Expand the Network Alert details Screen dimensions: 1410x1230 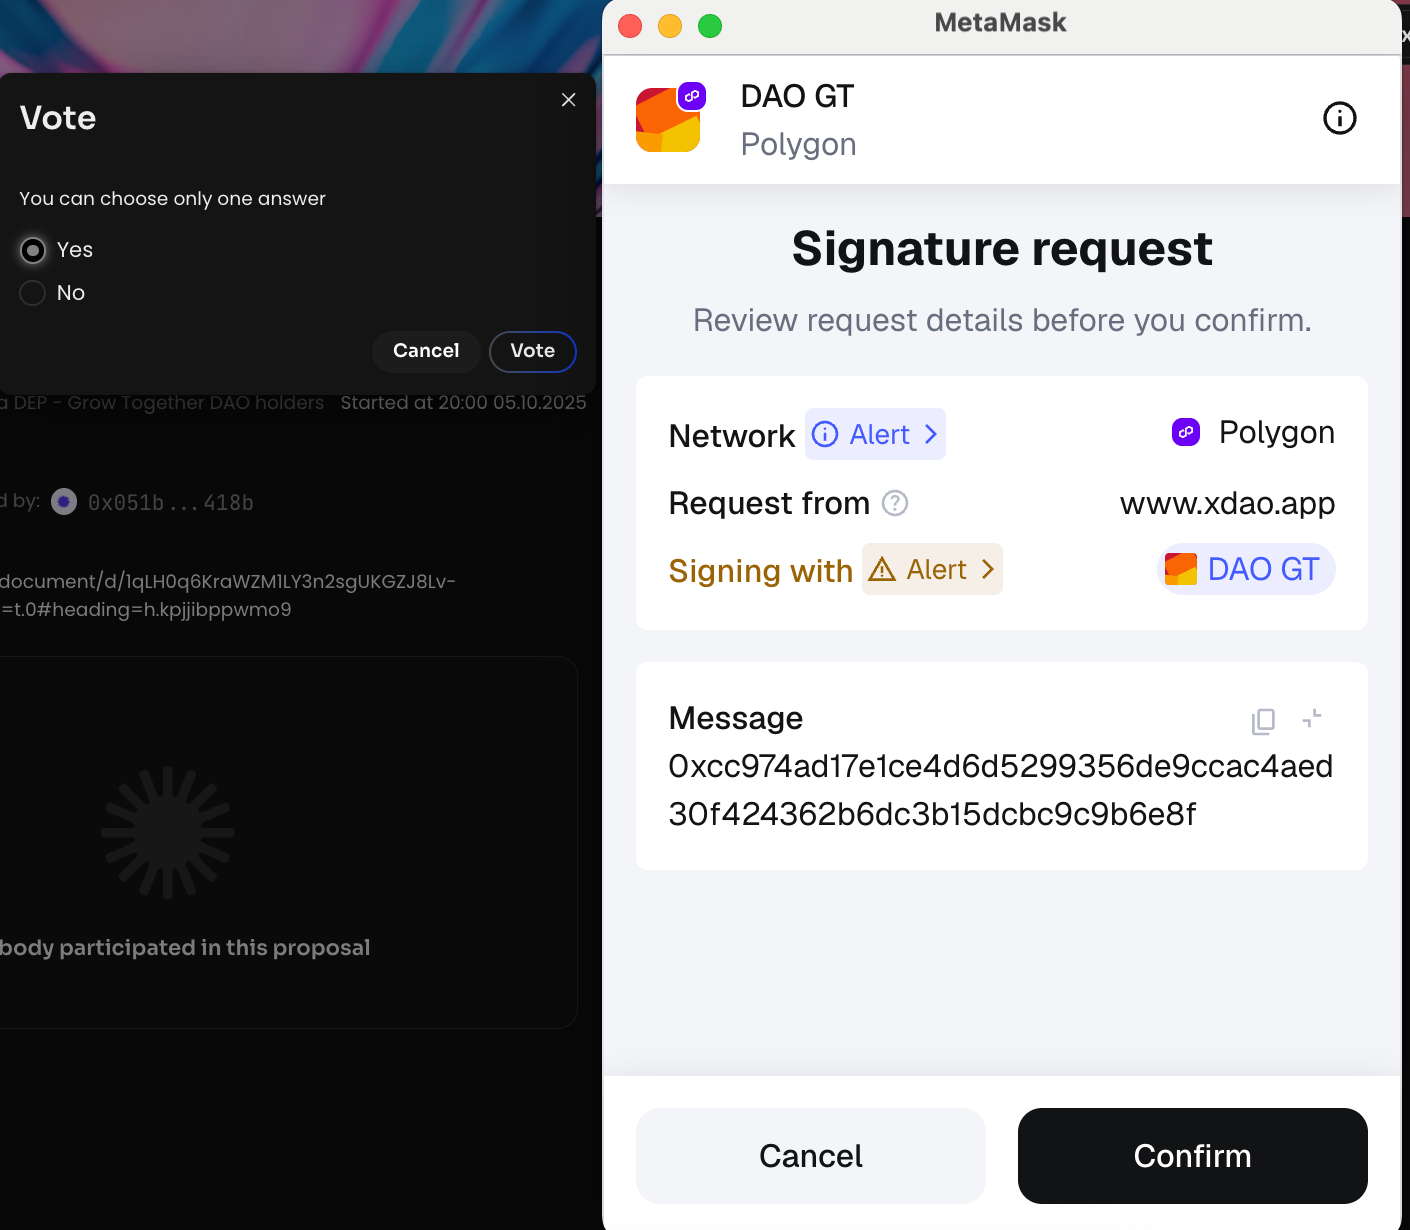click(875, 435)
